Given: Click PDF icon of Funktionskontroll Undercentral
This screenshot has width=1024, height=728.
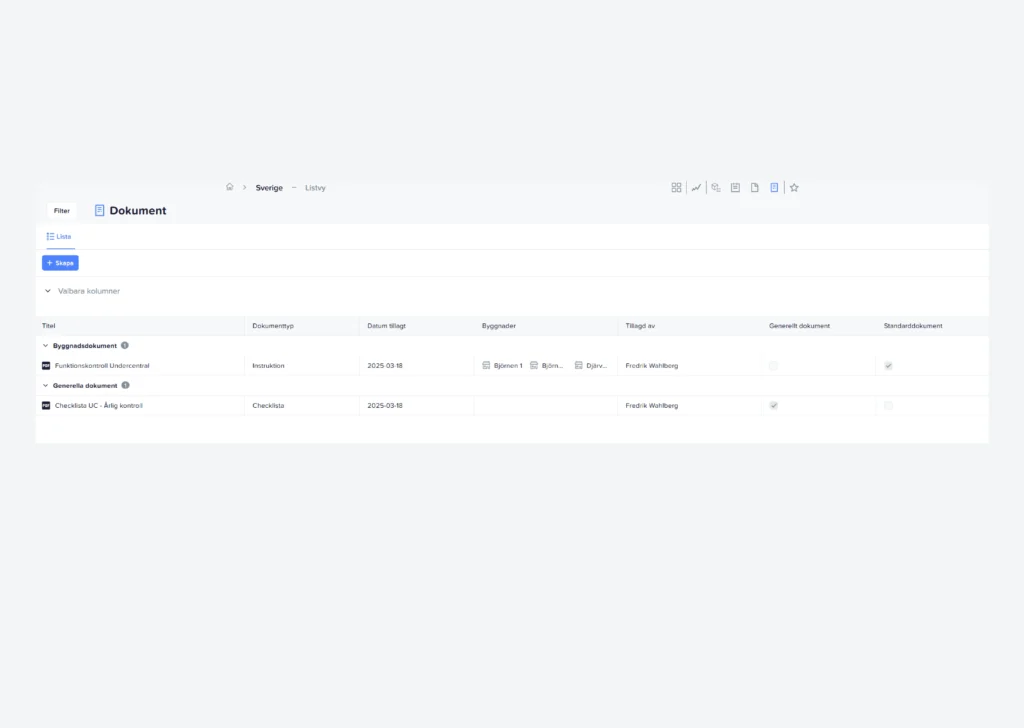Looking at the screenshot, I should click(x=46, y=366).
